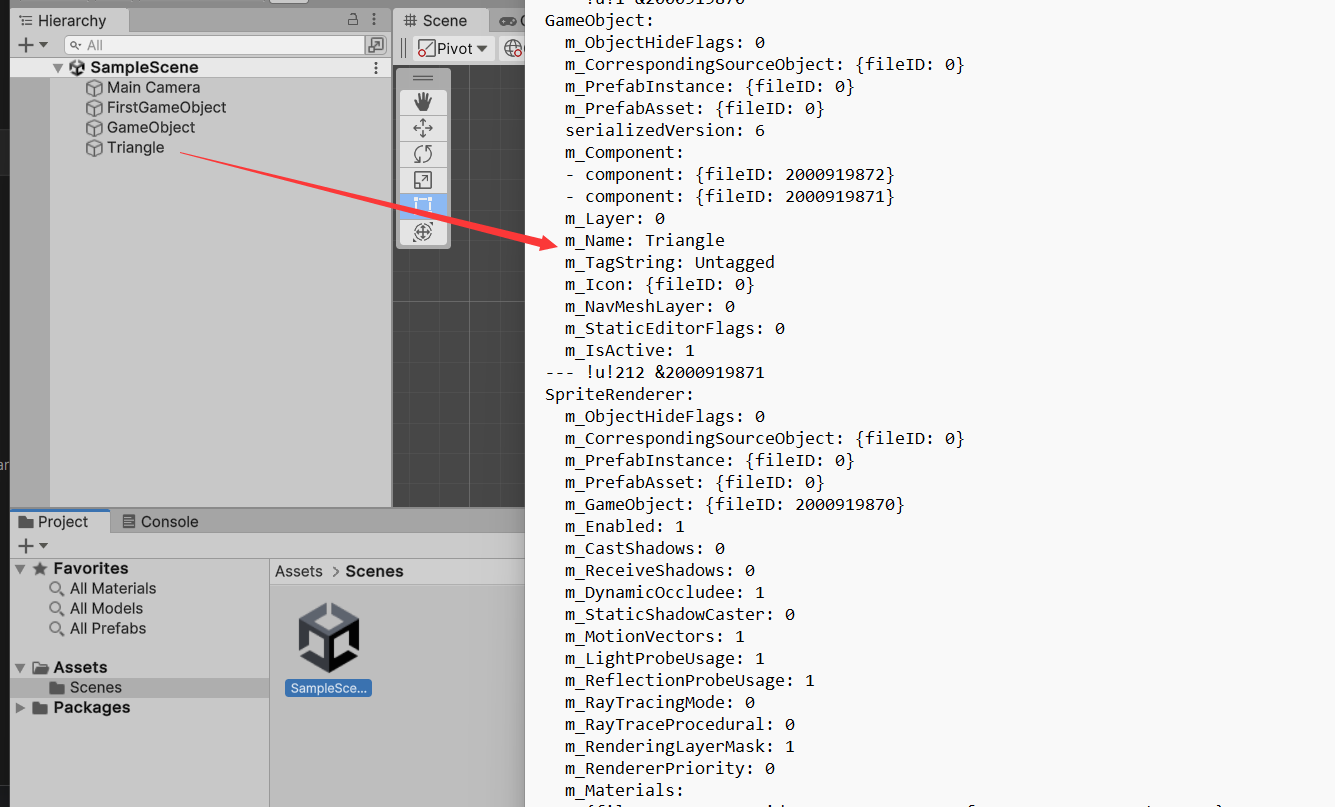Screen dimensions: 1335x807
Task: Open SampleScene row's three-dot options menu
Action: pyautogui.click(x=376, y=68)
